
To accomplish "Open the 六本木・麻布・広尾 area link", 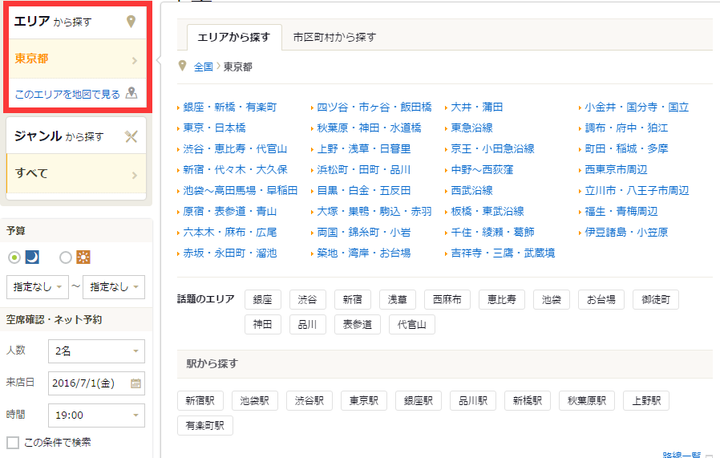I will pyautogui.click(x=230, y=232).
